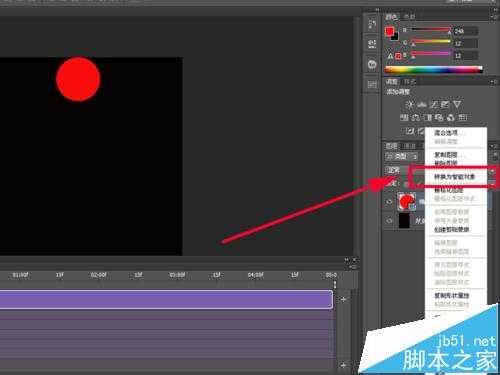Hide the red ellipse shape layer
This screenshot has height=375, width=500.
tap(389, 202)
